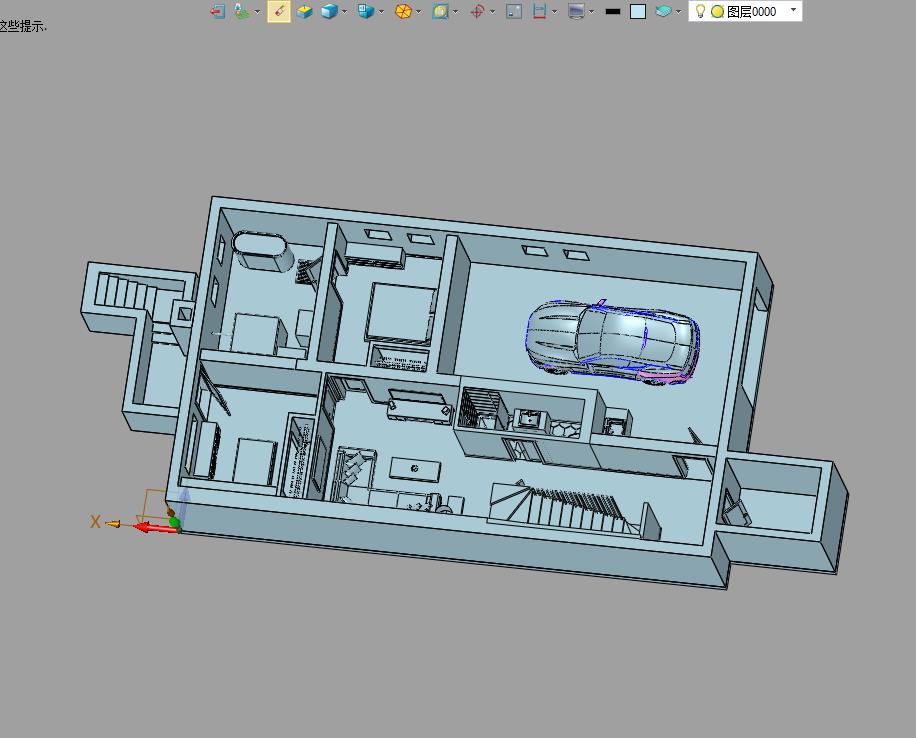This screenshot has width=916, height=738.
Task: Open the section view dropdown arrow
Action: click(456, 11)
